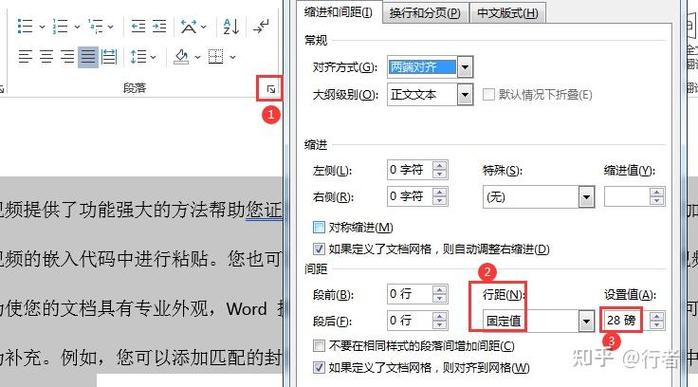Click the 左侧 indent value field
The width and height of the screenshot is (698, 387).
click(410, 170)
